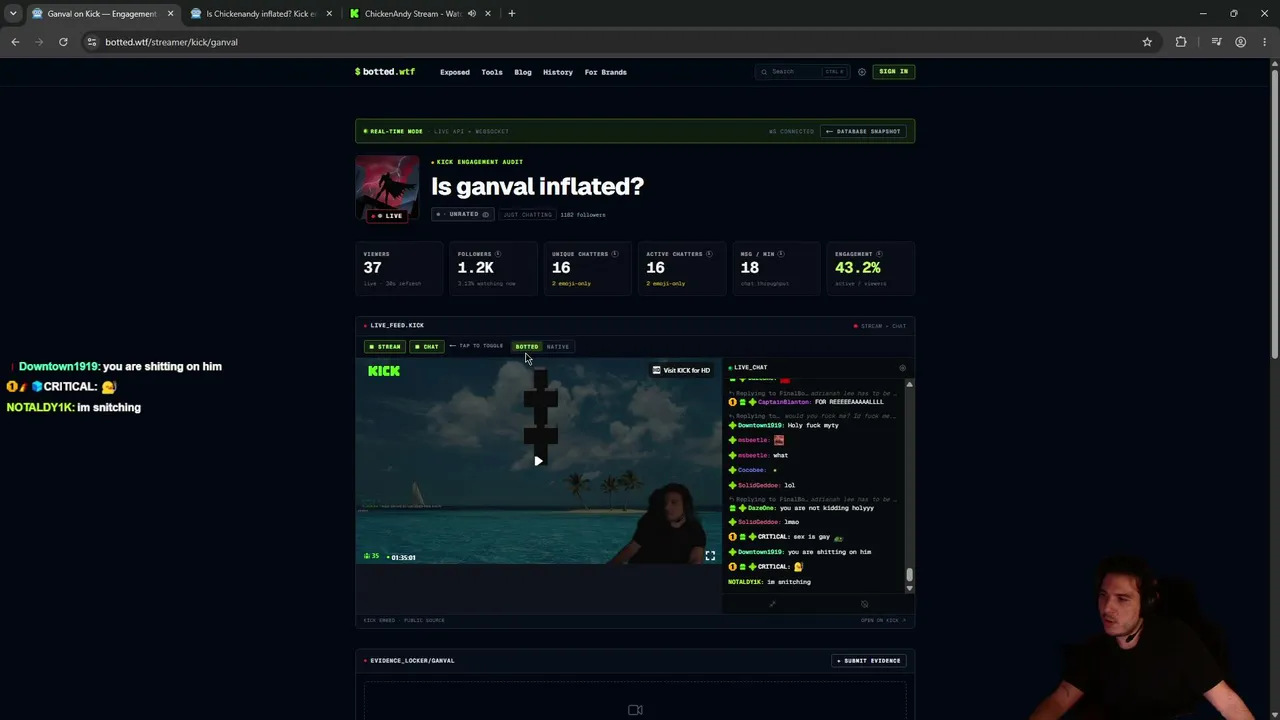
Task: Open the botted.wtf home logo
Action: tap(385, 72)
